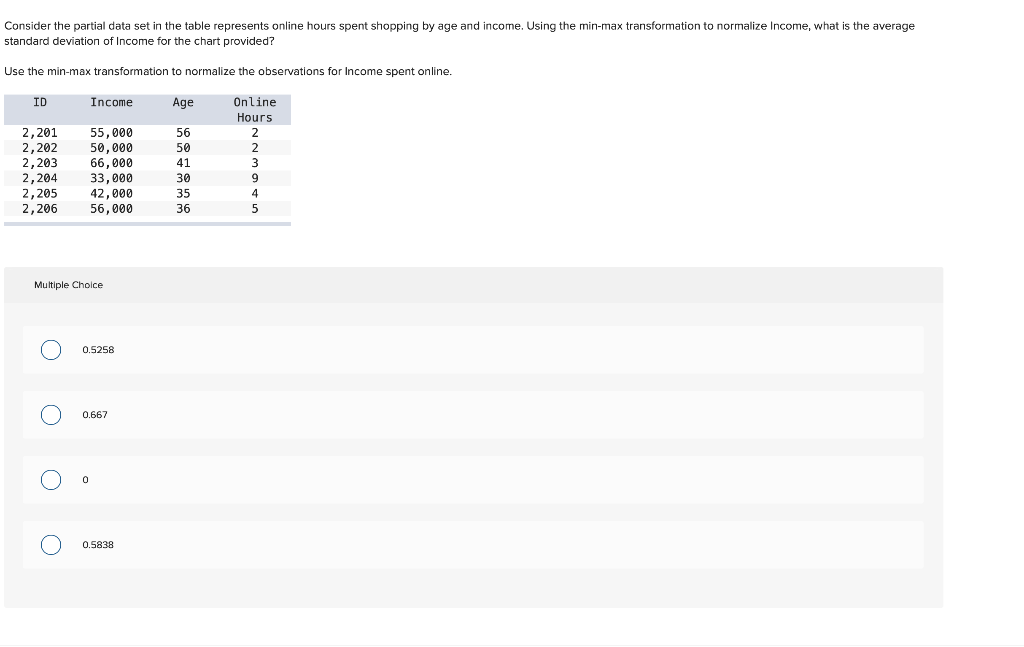
Task: Select the answer option 0
Action: [x=51, y=479]
